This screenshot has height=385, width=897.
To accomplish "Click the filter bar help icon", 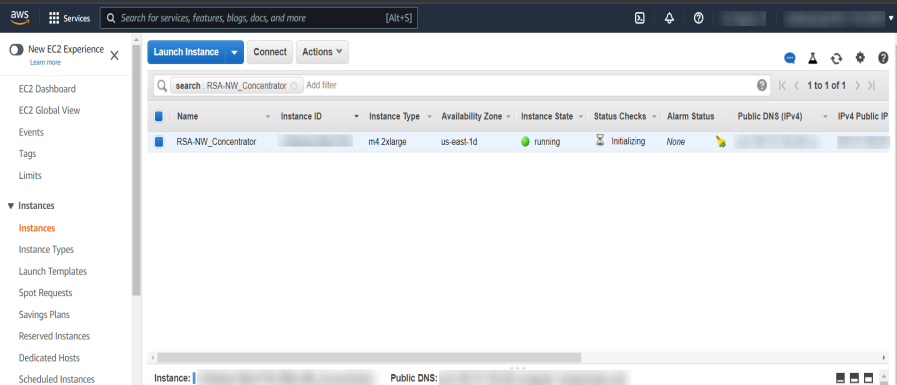I will pyautogui.click(x=762, y=85).
